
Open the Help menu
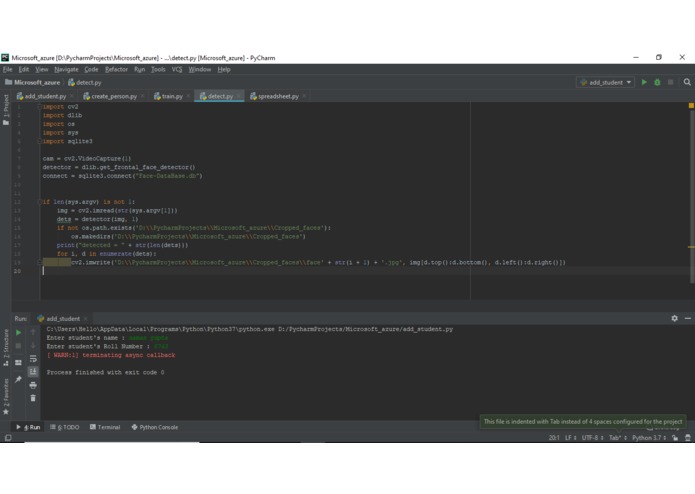click(224, 70)
